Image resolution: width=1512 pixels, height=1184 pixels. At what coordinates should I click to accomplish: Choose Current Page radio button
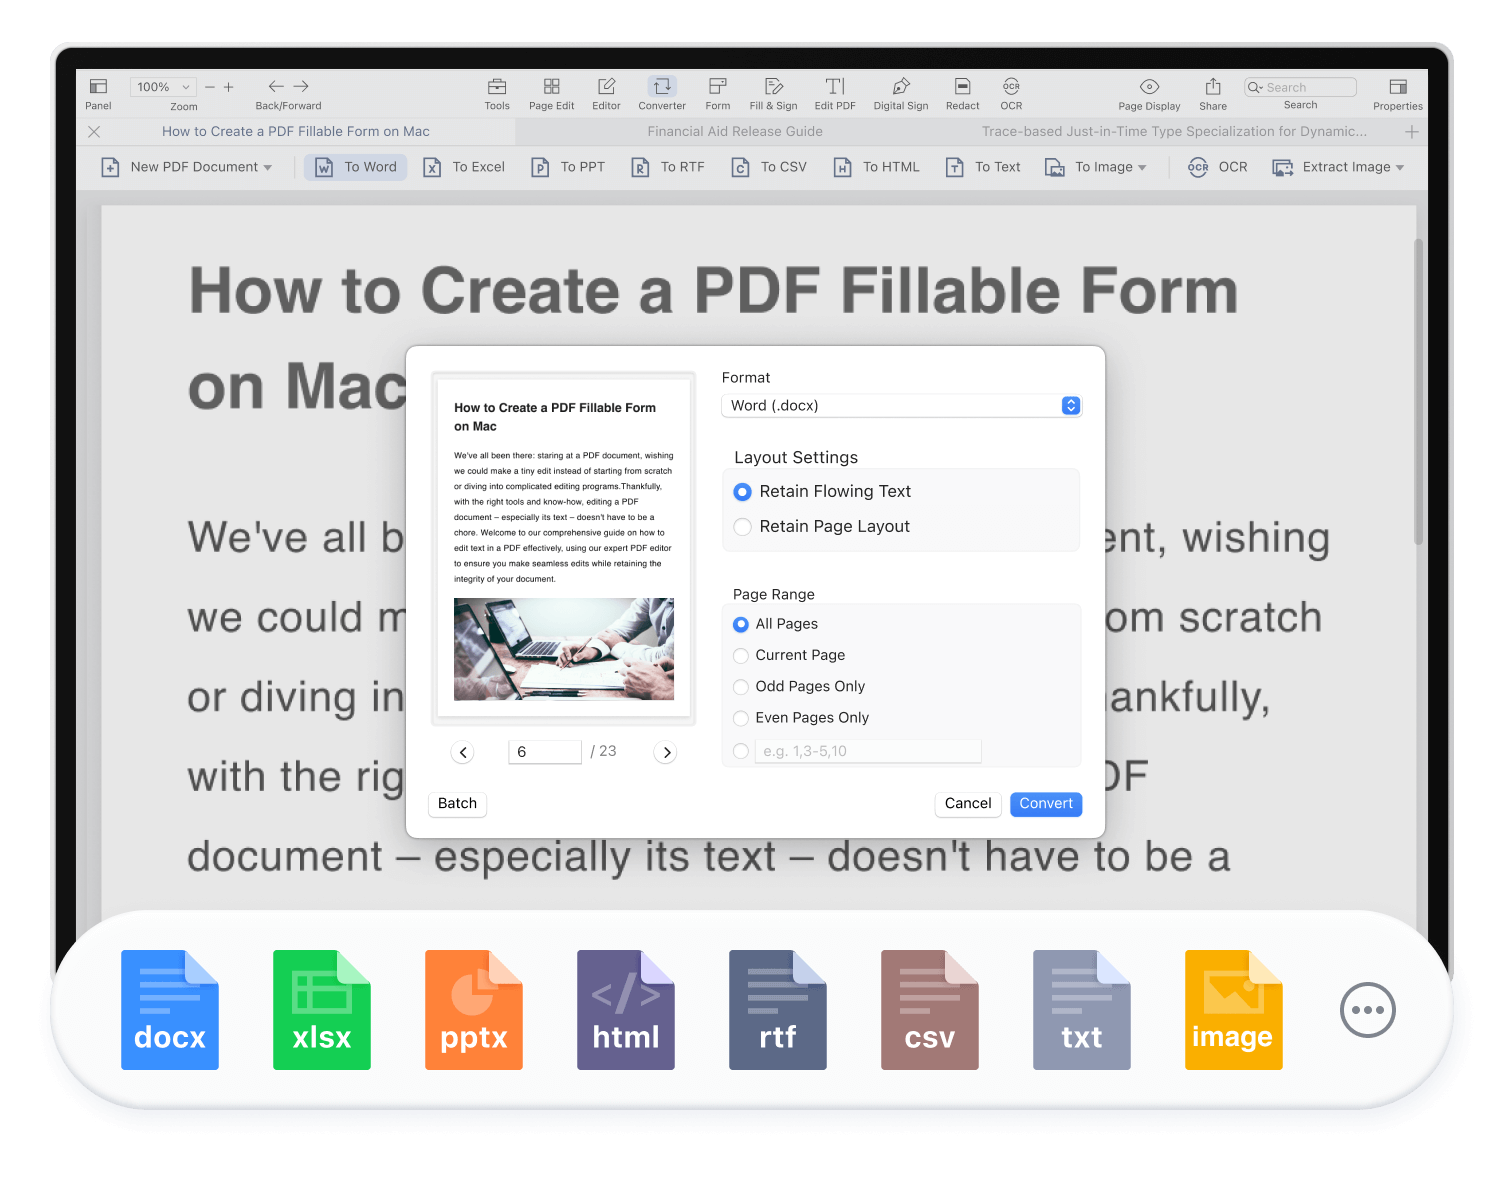click(741, 656)
